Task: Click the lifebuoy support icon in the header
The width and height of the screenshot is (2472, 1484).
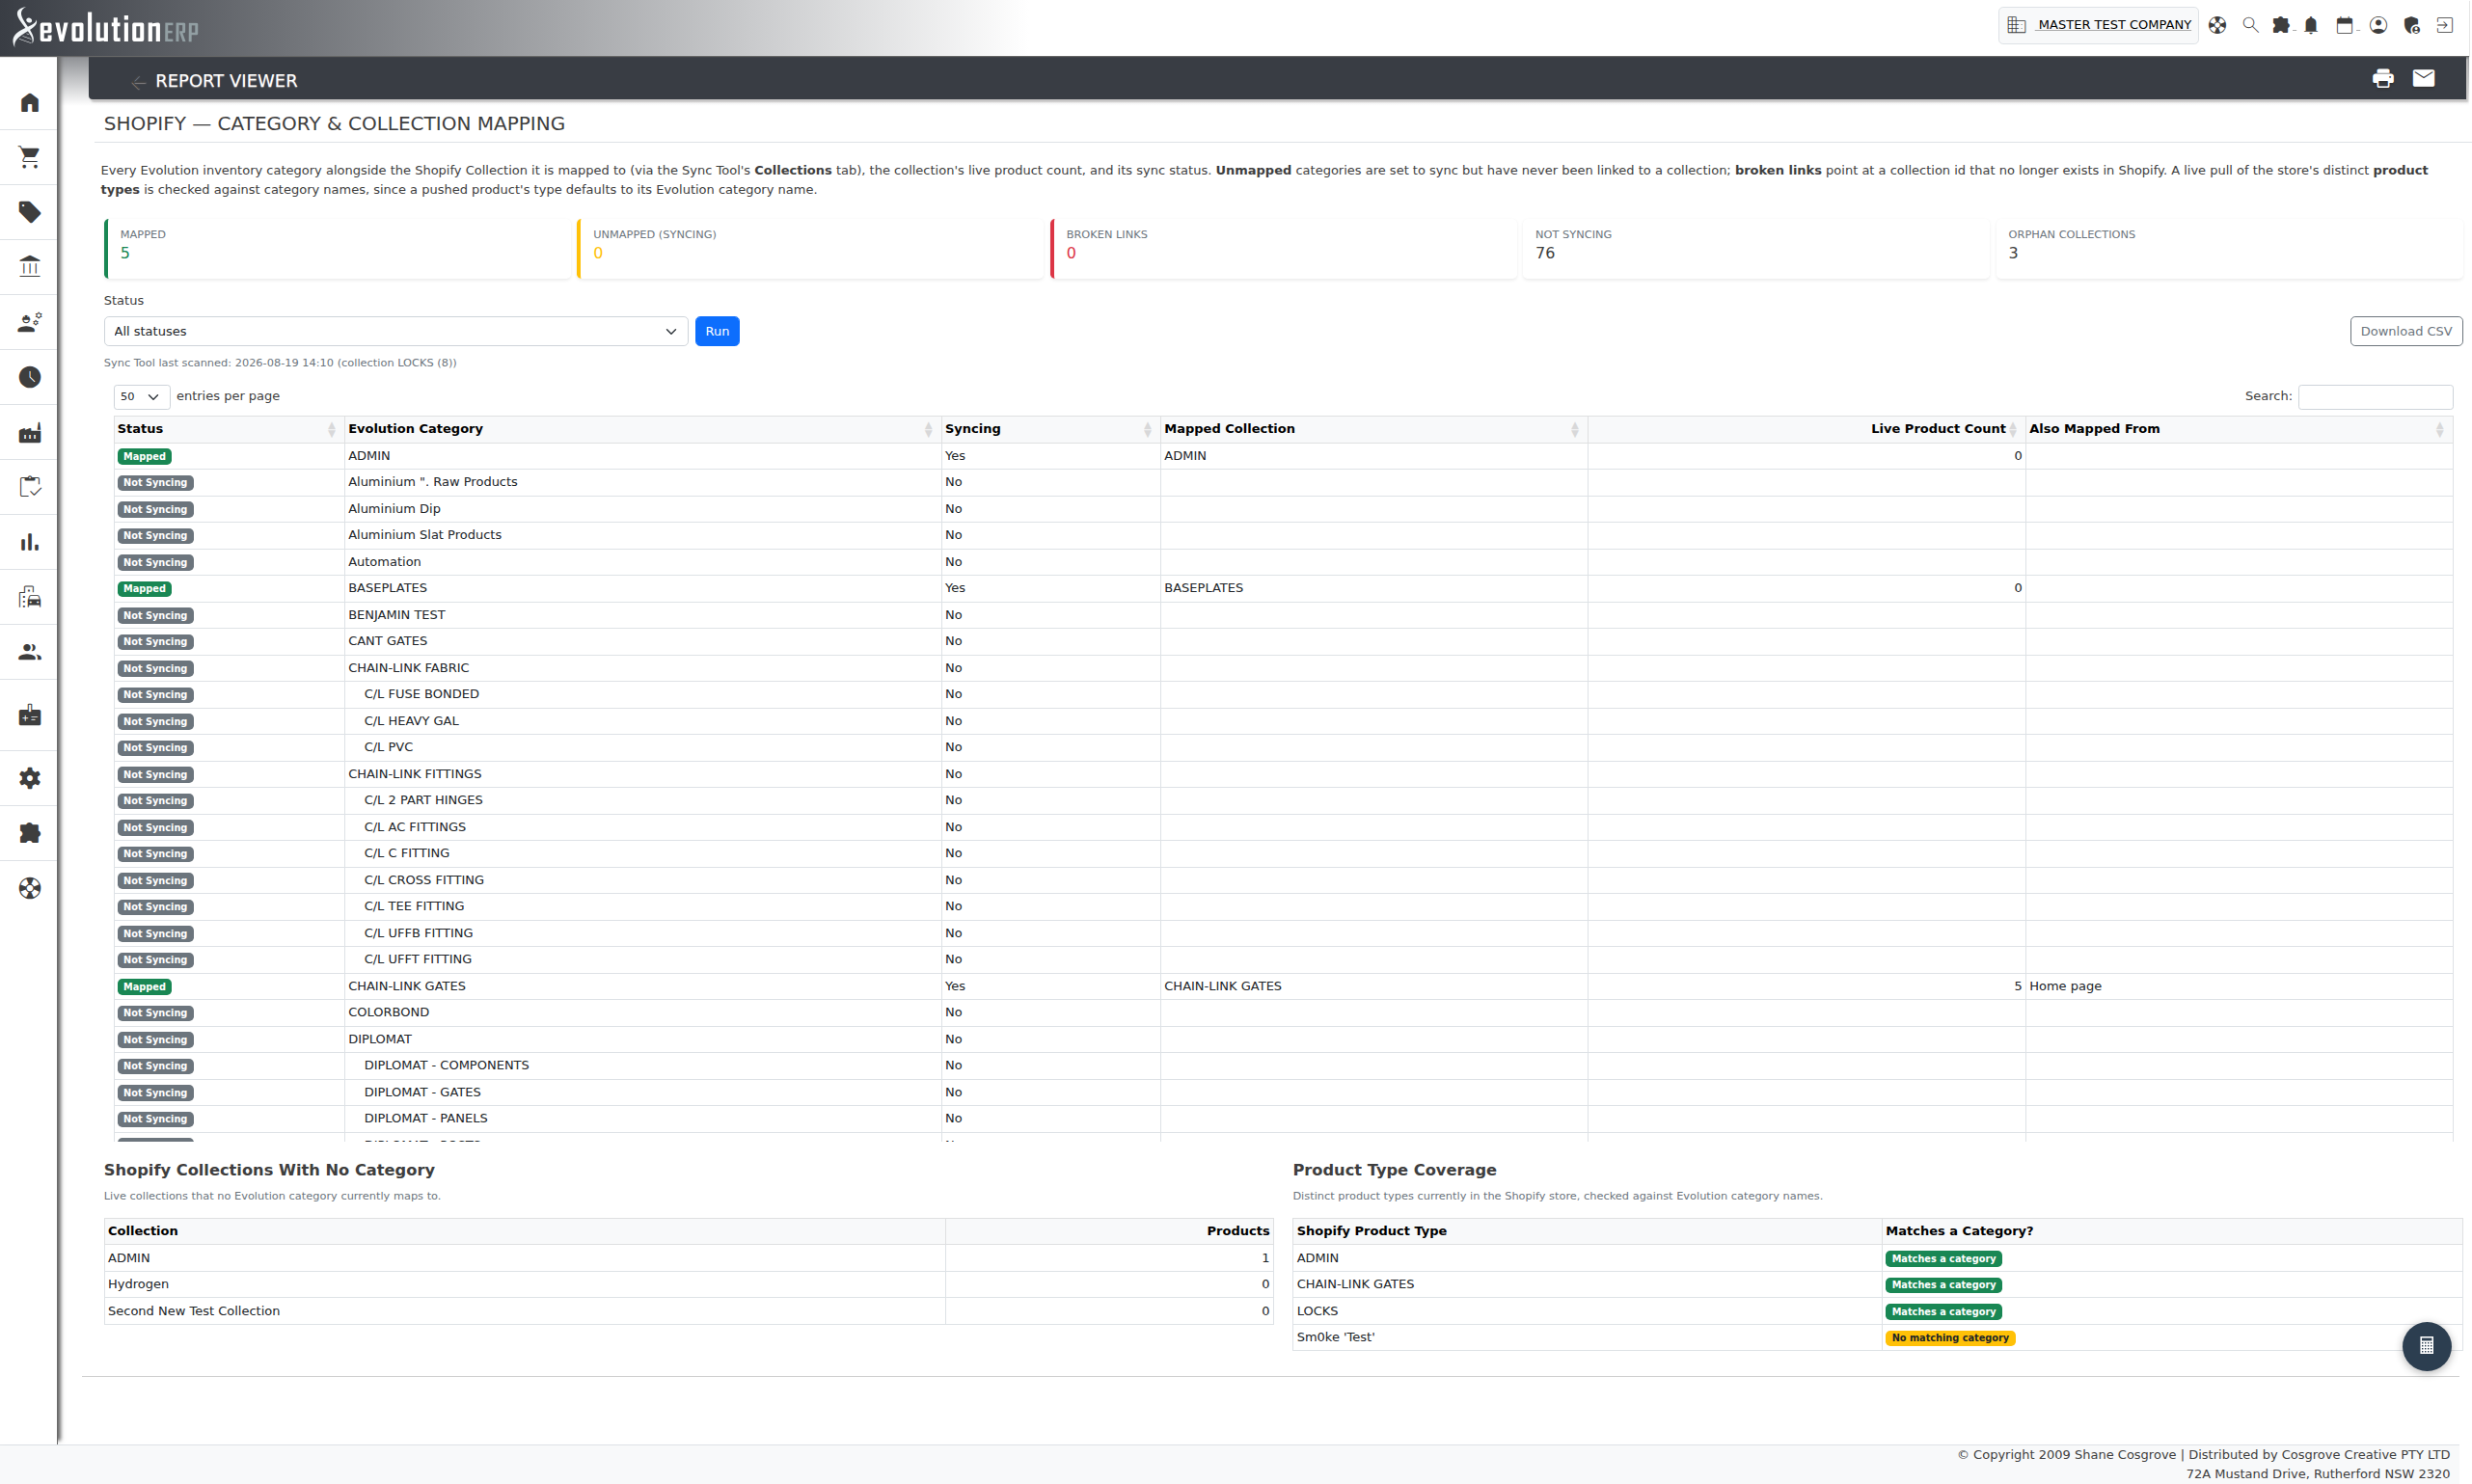Action: click(2217, 25)
